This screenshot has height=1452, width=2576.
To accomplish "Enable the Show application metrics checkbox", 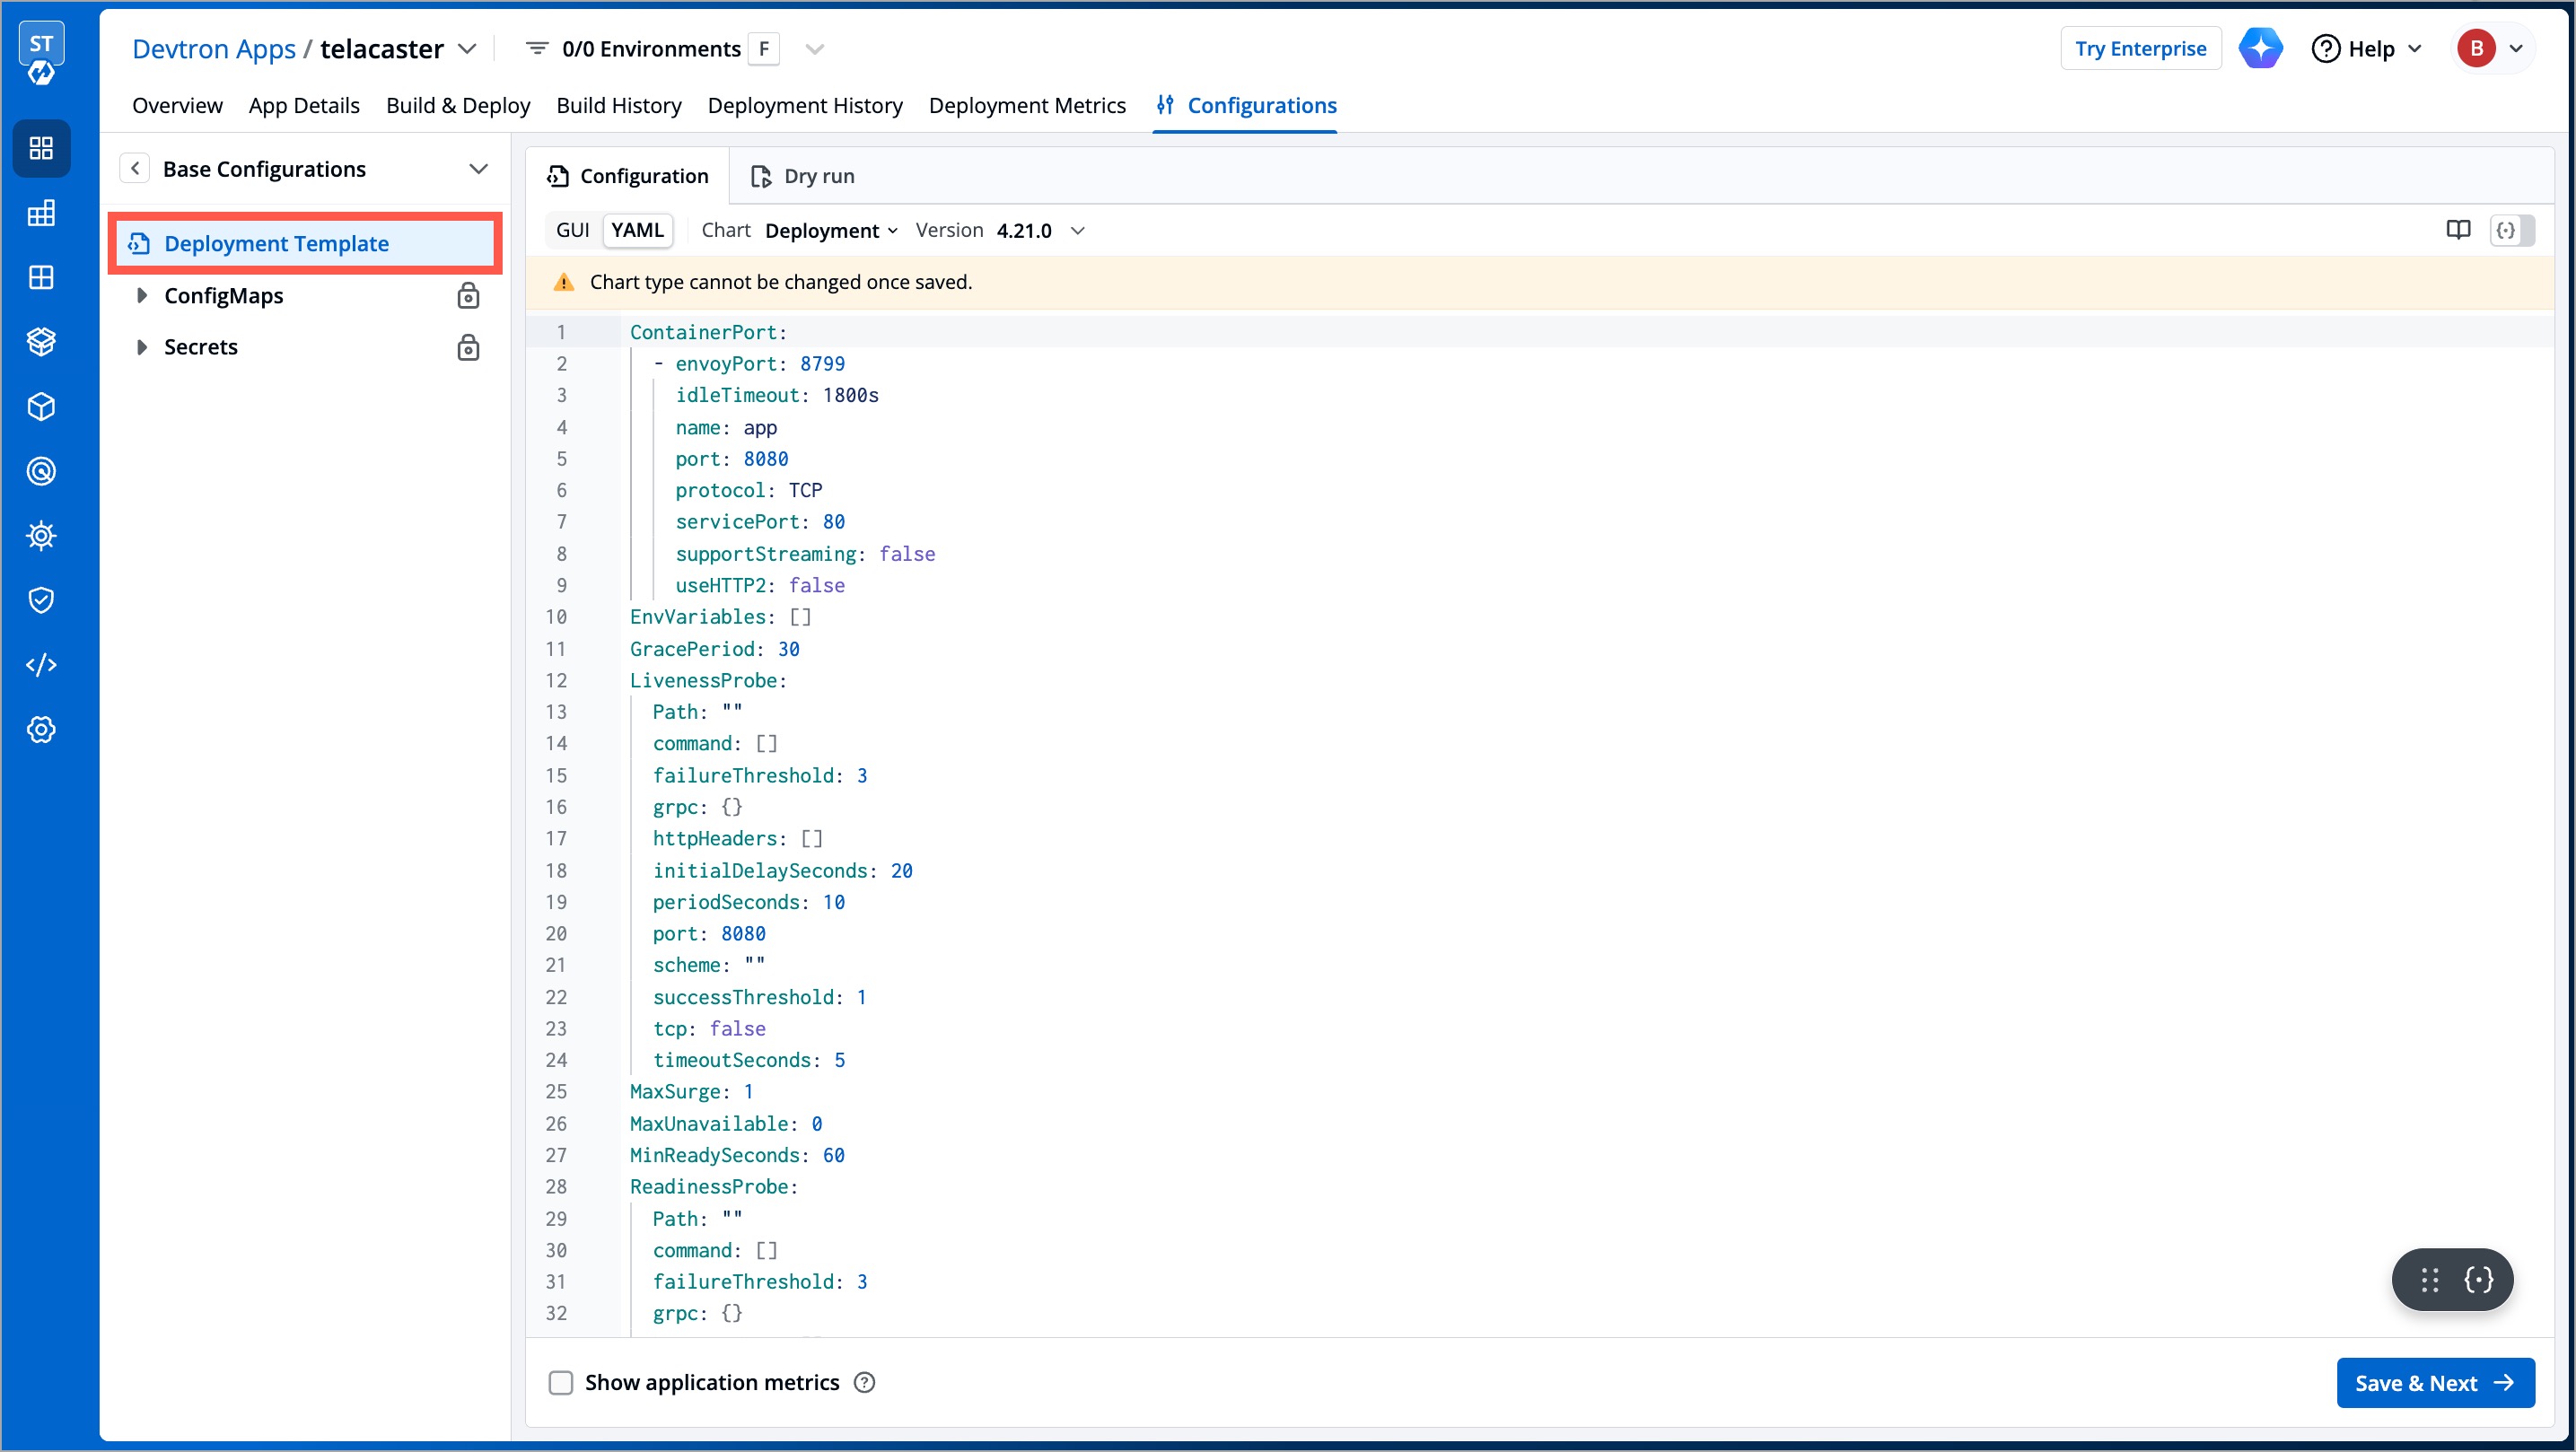I will 562,1382.
